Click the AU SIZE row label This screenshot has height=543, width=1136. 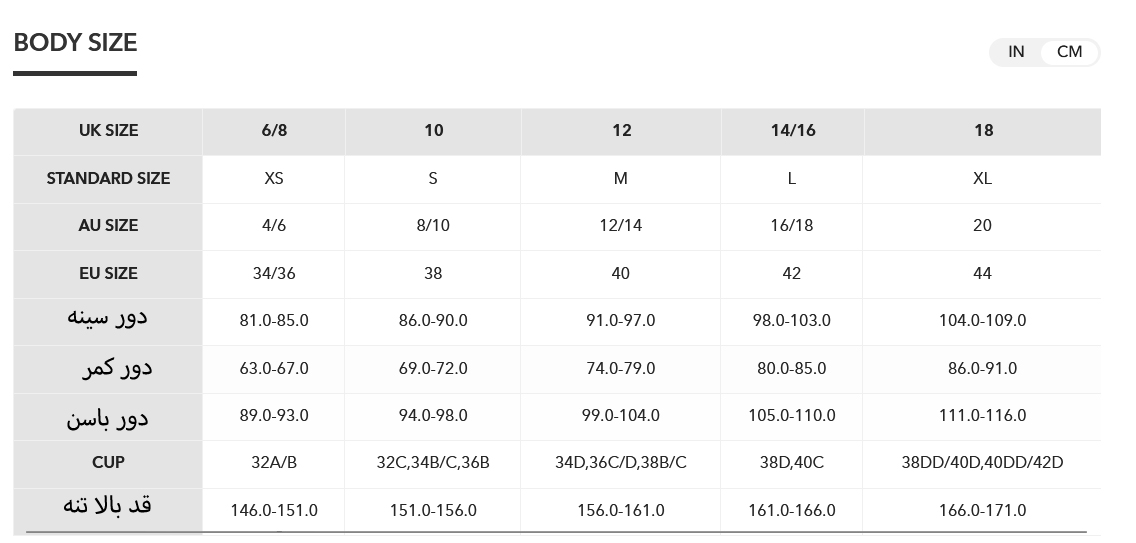point(108,226)
